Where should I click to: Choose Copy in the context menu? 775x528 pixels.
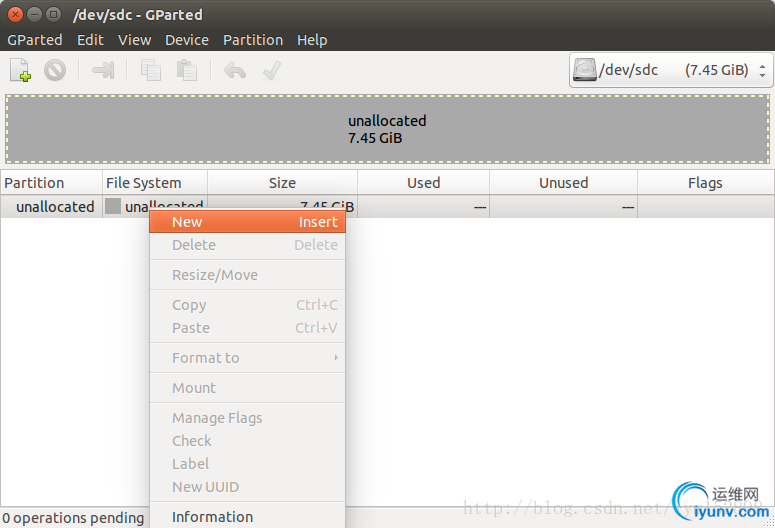click(x=247, y=305)
